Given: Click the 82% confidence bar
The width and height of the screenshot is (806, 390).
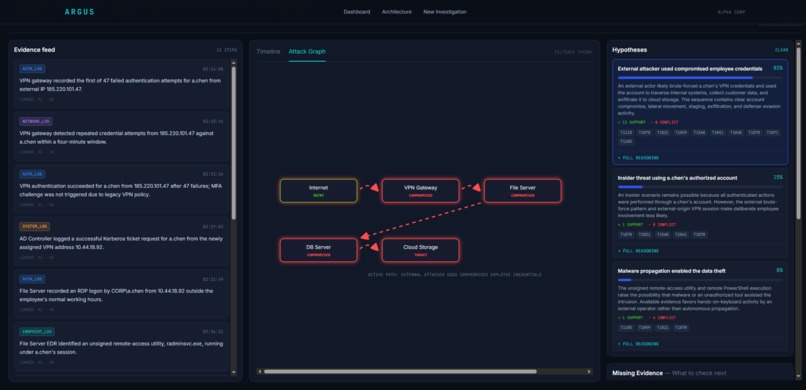Looking at the screenshot, I should point(700,78).
